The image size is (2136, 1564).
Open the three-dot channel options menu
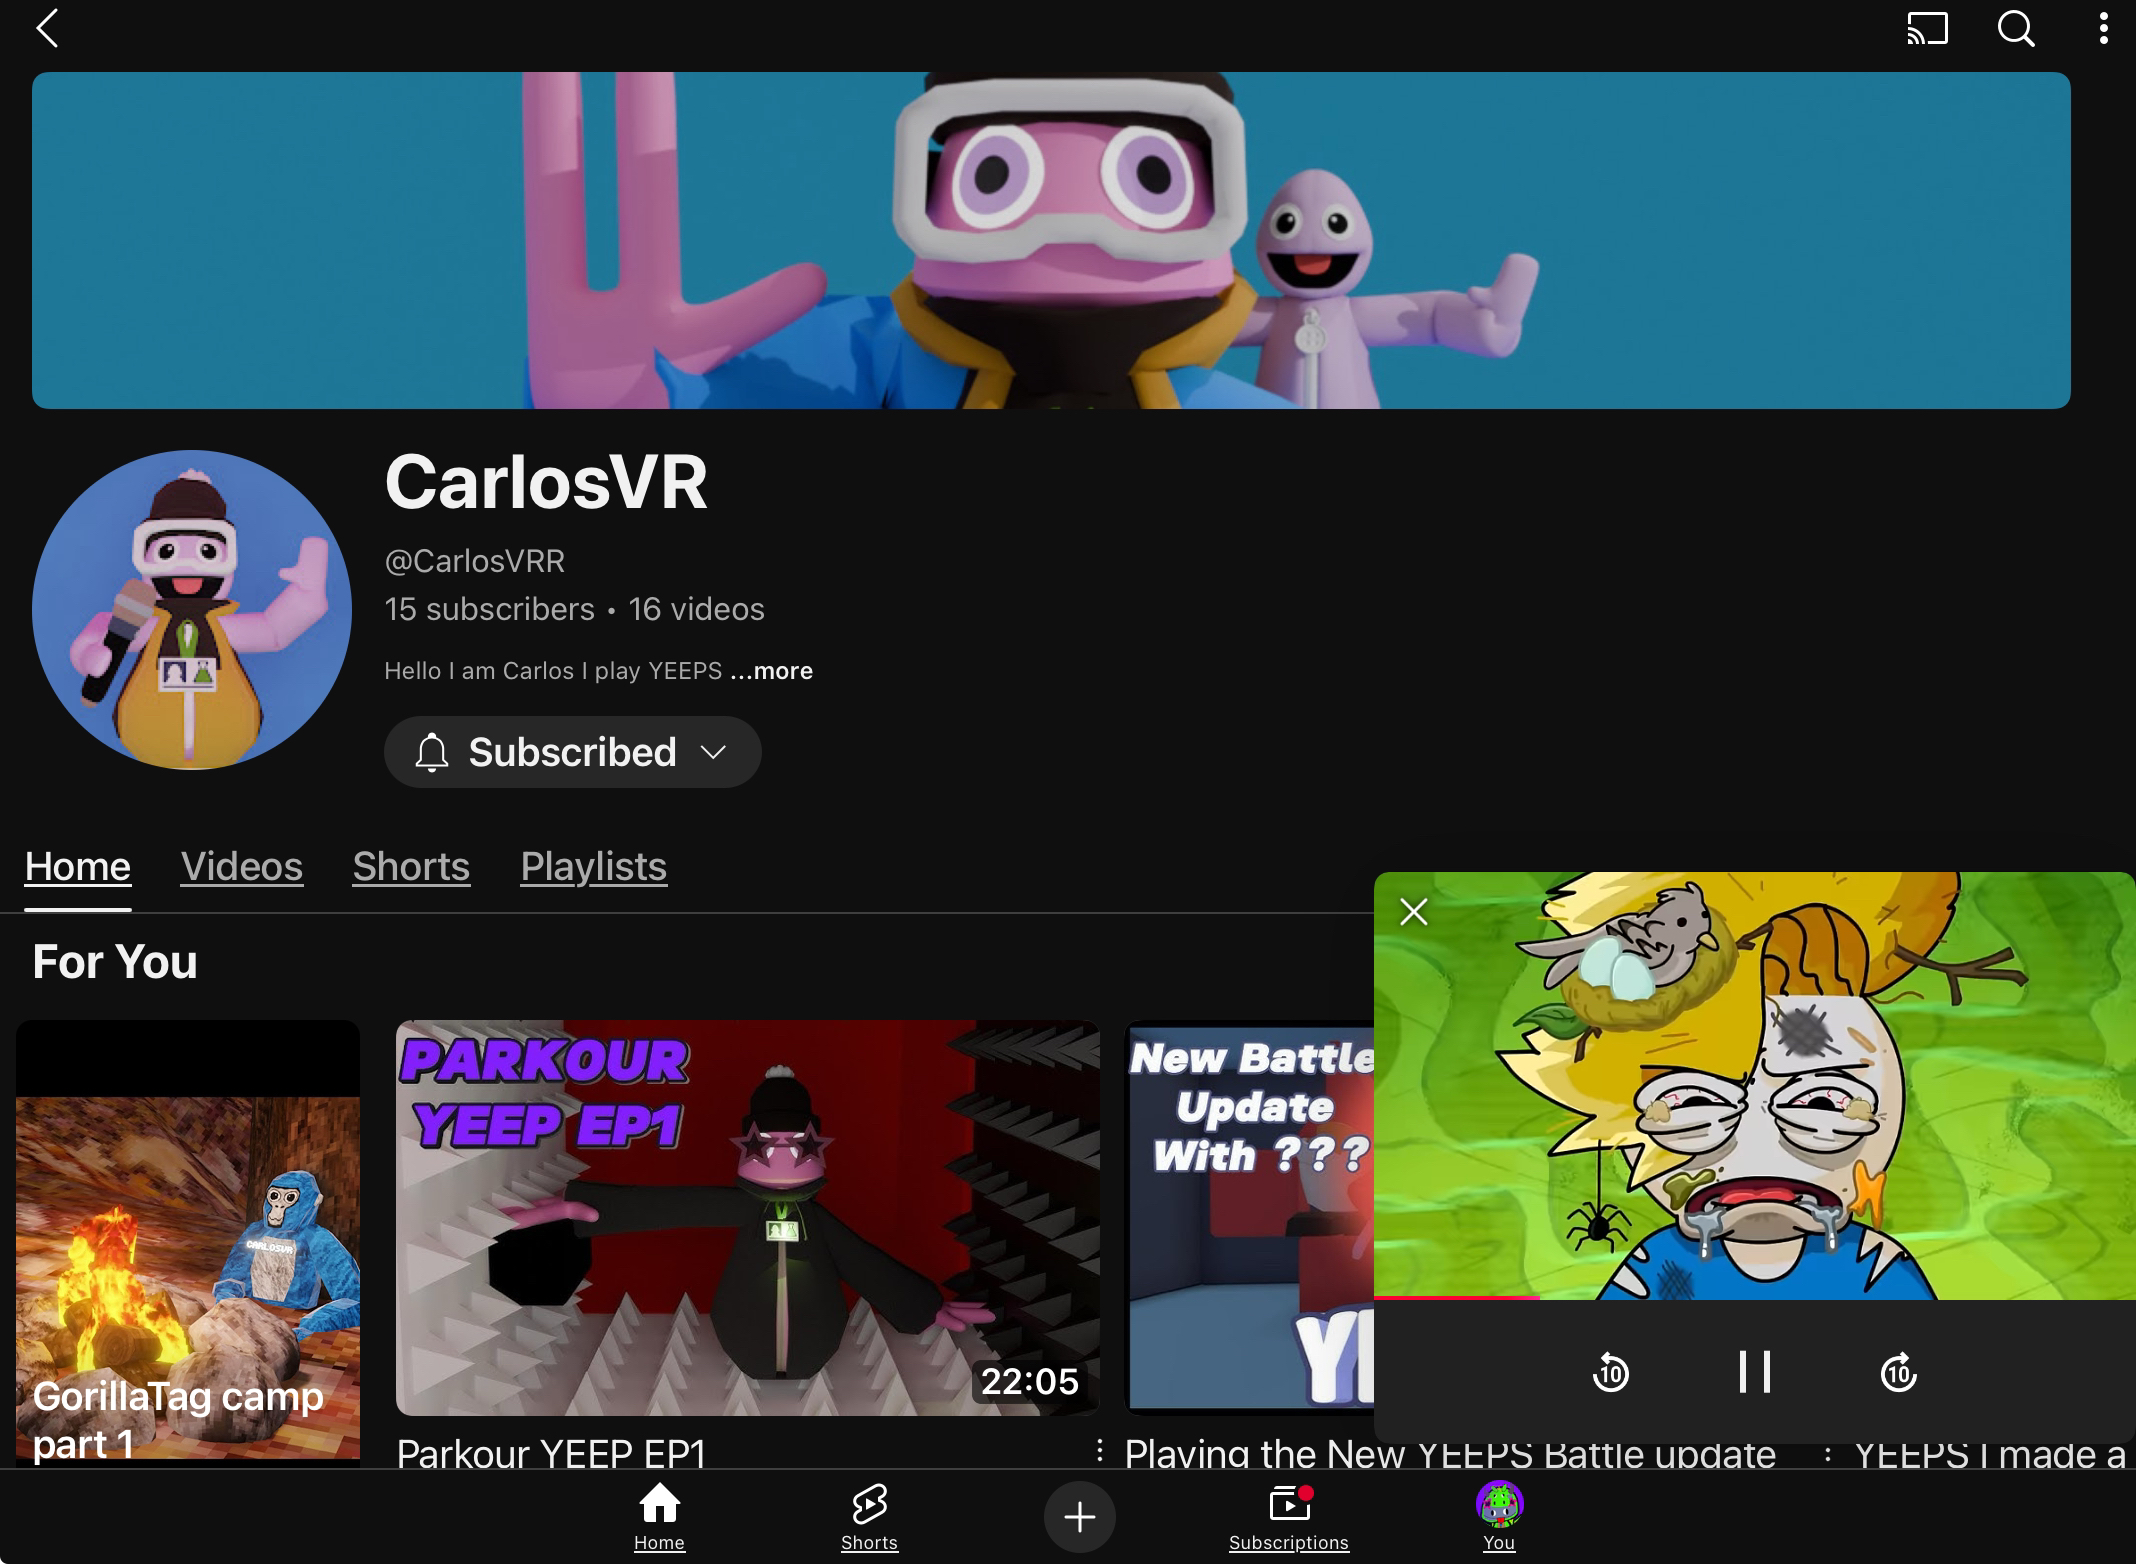pos(2104,28)
